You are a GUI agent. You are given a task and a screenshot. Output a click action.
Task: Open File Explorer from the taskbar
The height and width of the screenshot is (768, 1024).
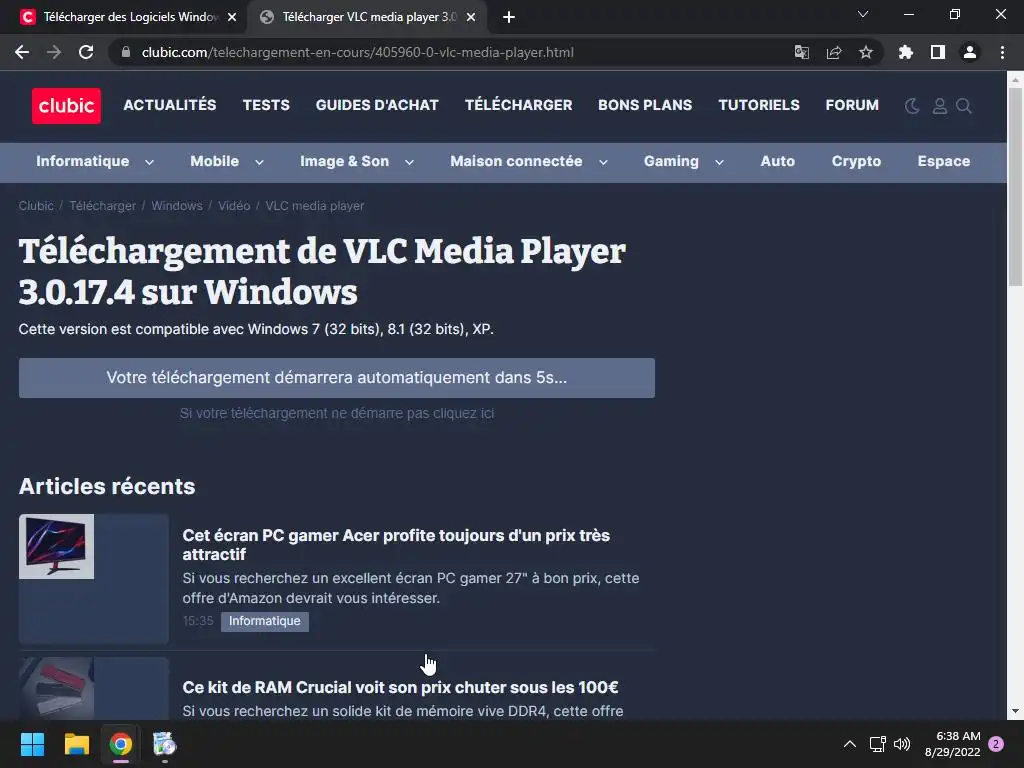76,744
